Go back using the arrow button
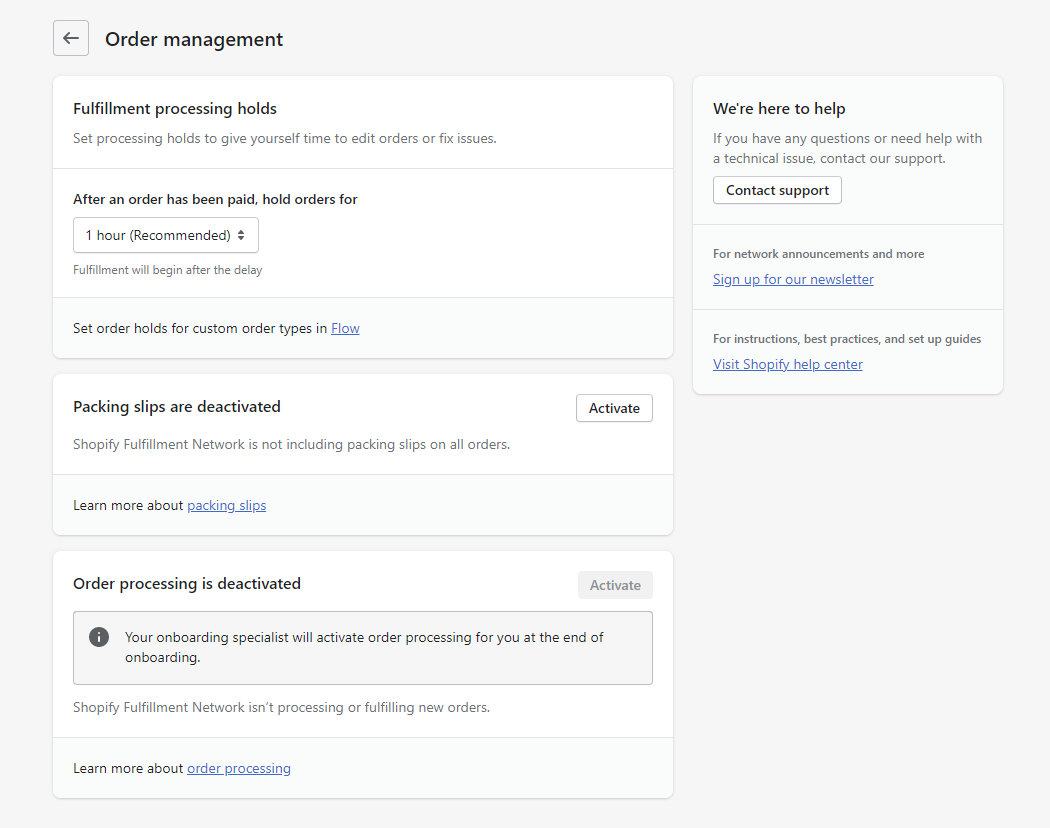Image resolution: width=1050 pixels, height=828 pixels. (x=71, y=38)
